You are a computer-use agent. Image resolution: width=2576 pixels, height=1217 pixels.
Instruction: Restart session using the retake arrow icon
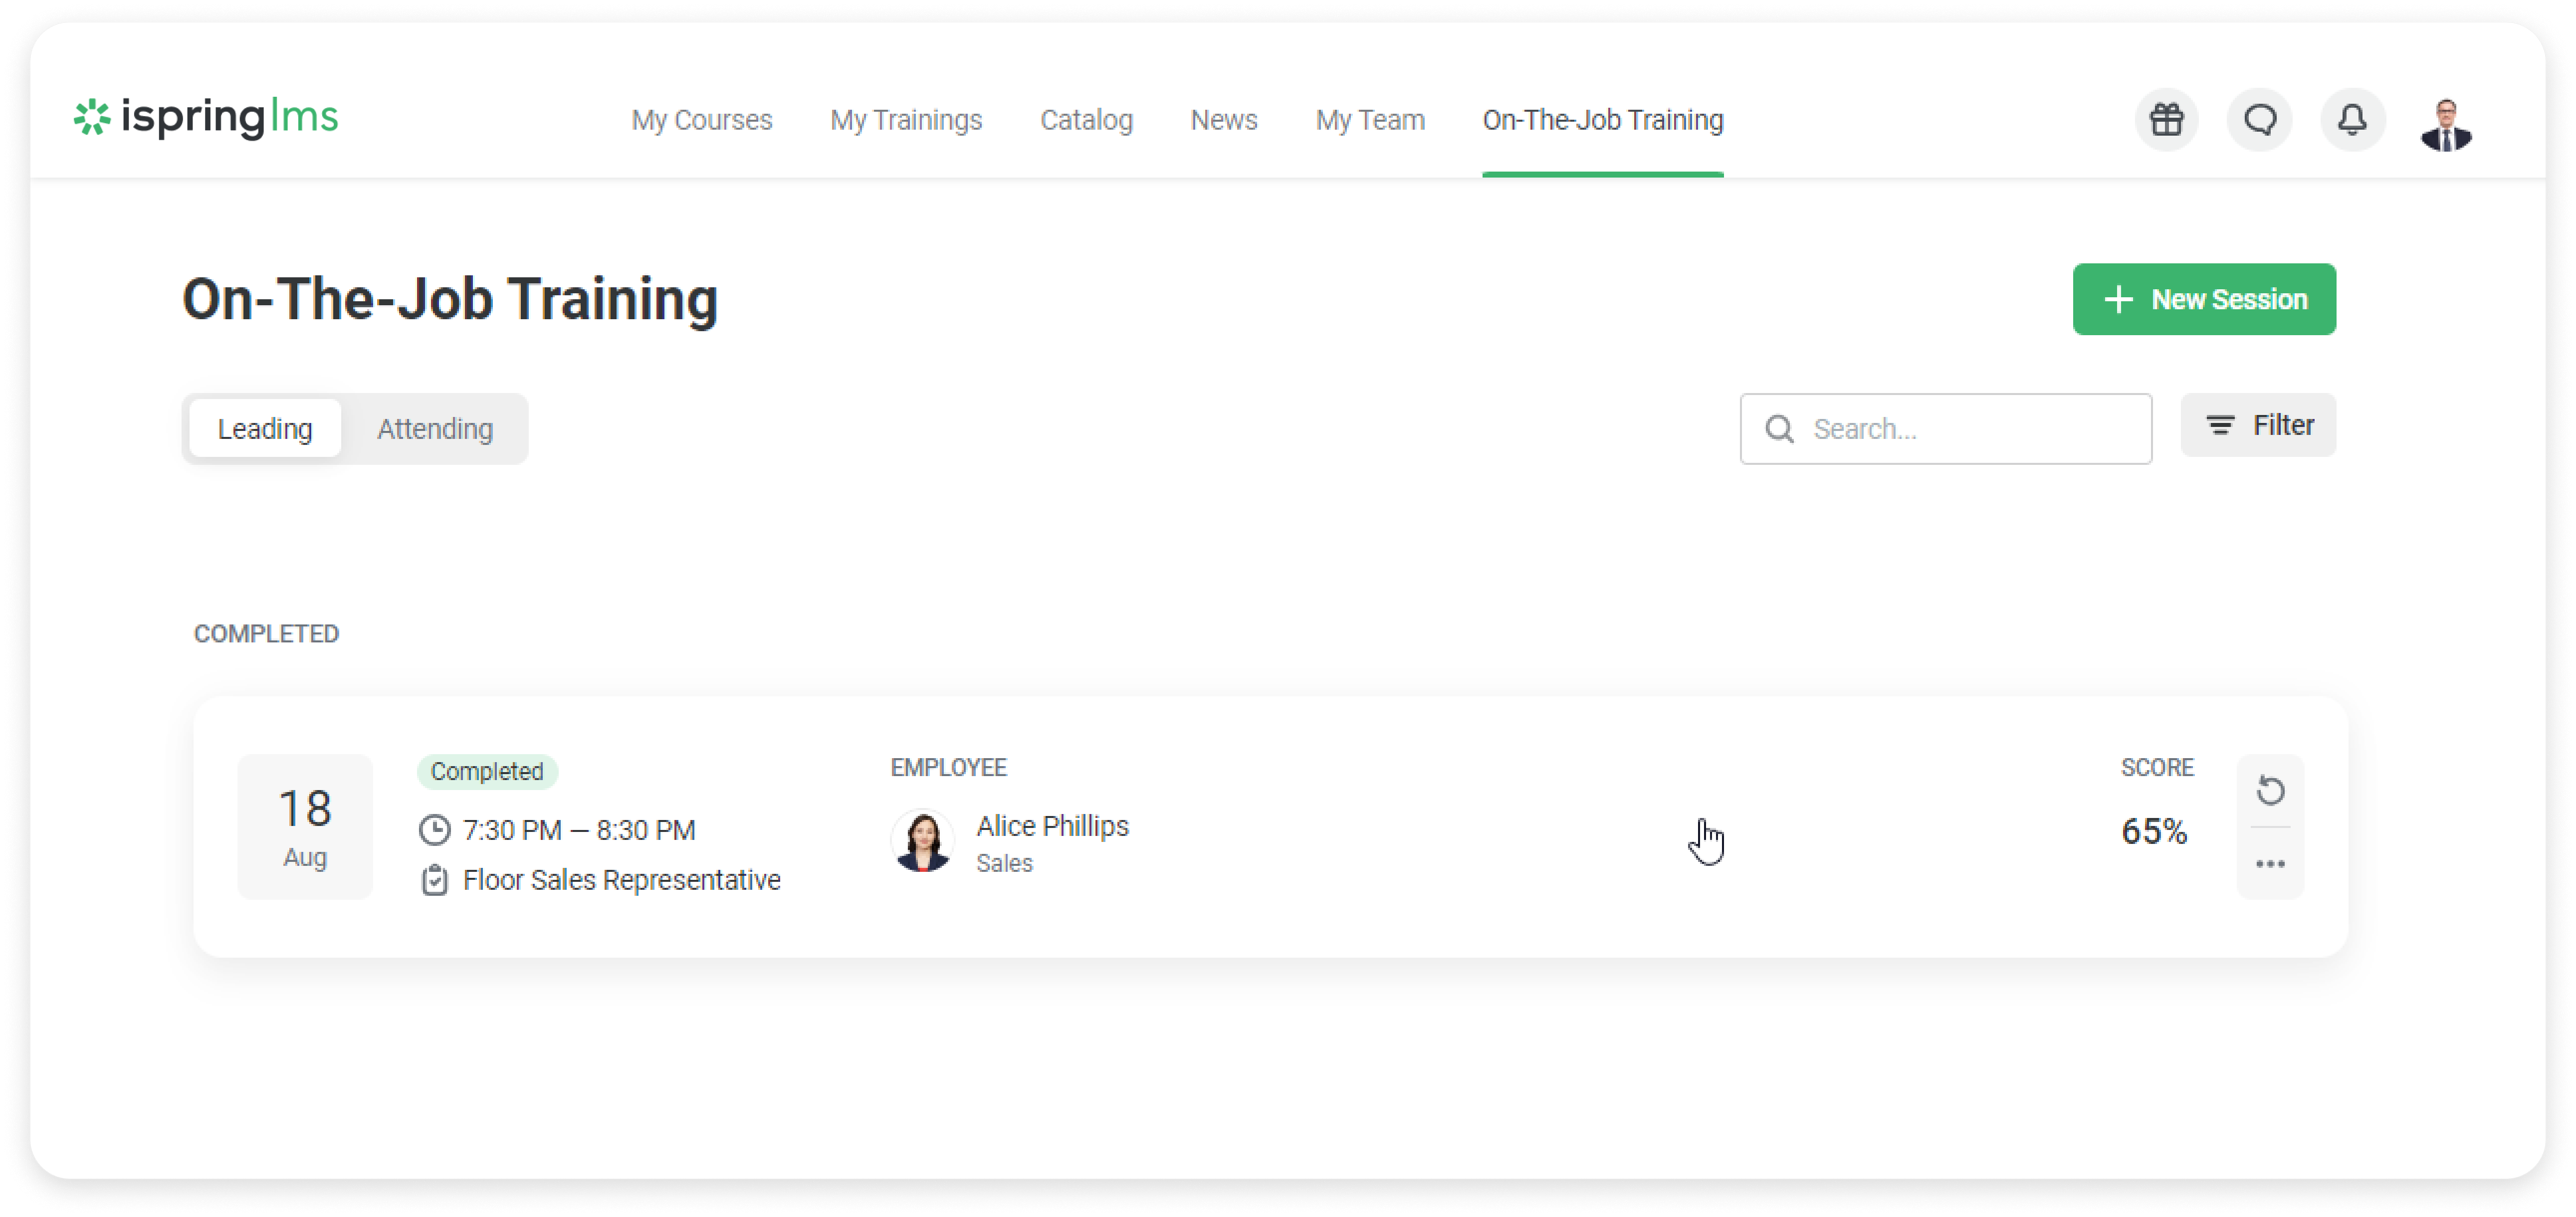[2270, 791]
